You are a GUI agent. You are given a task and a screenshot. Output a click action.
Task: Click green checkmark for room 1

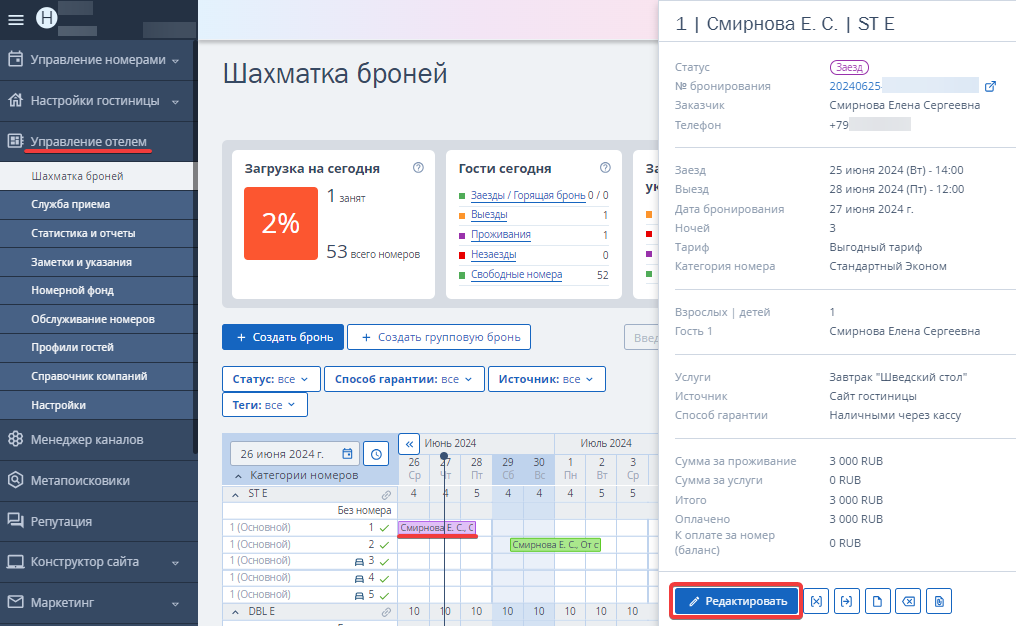384,528
